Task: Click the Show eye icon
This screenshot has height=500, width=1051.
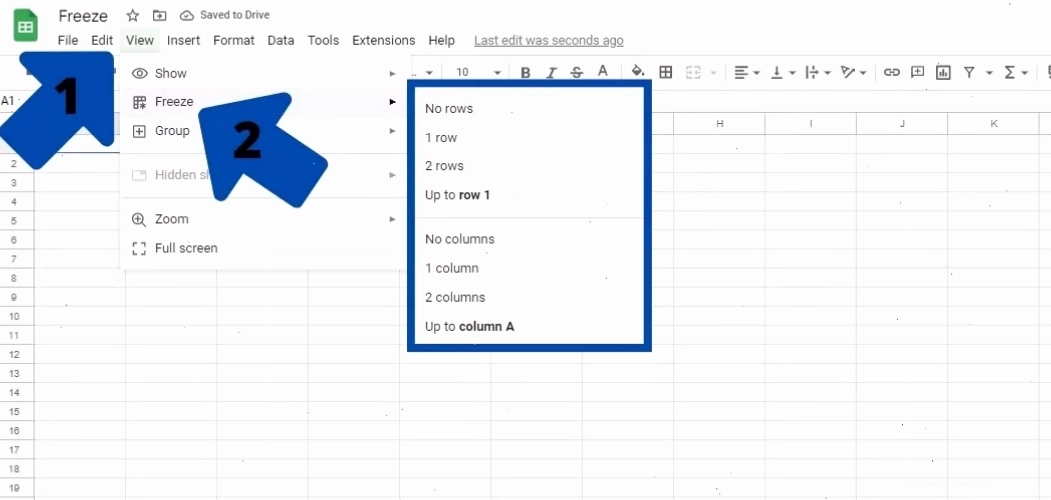Action: coord(139,73)
